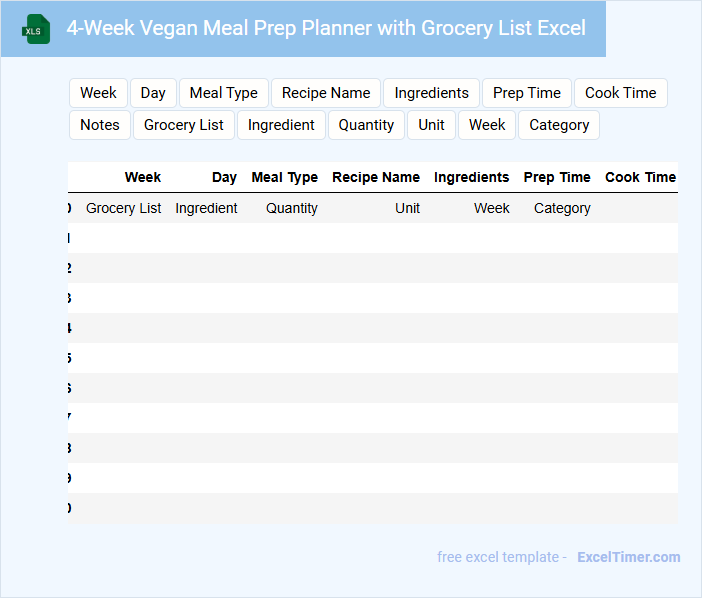Viewport: 702px width, 598px height.
Task: Click the Recipe Name column header
Action: [x=376, y=177]
